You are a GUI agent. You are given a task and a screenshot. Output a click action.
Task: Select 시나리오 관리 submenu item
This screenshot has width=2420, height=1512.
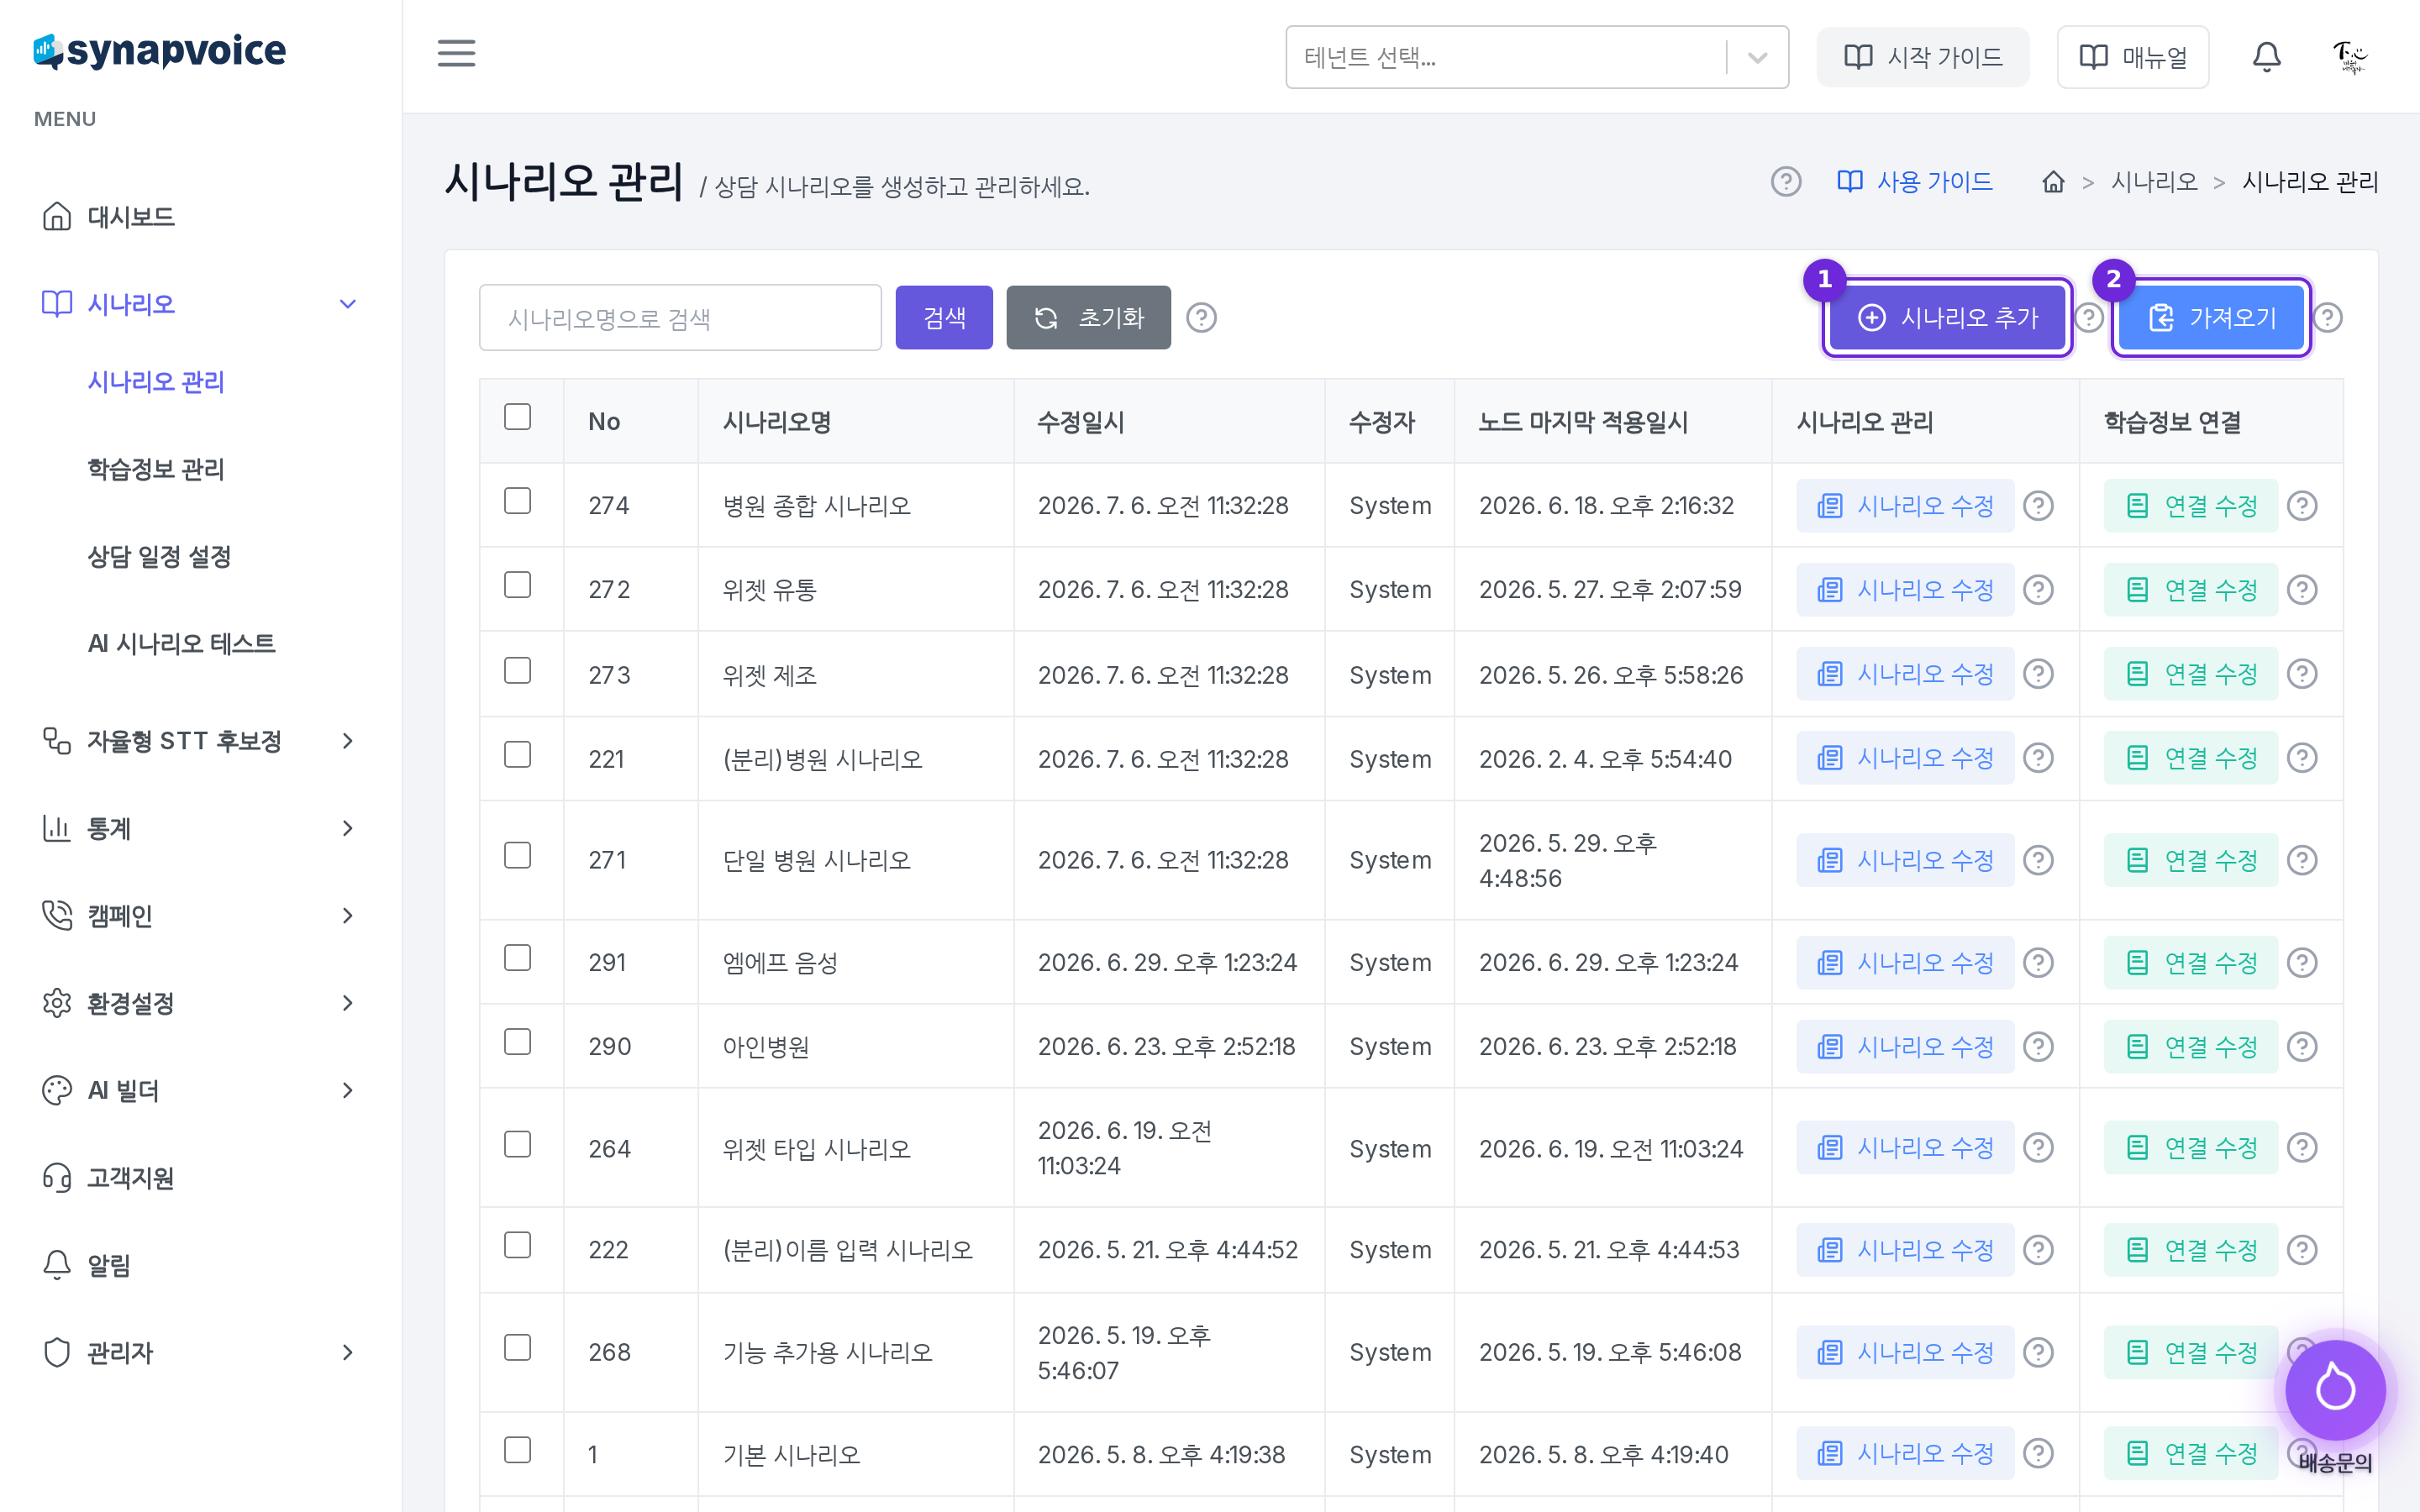pos(156,382)
